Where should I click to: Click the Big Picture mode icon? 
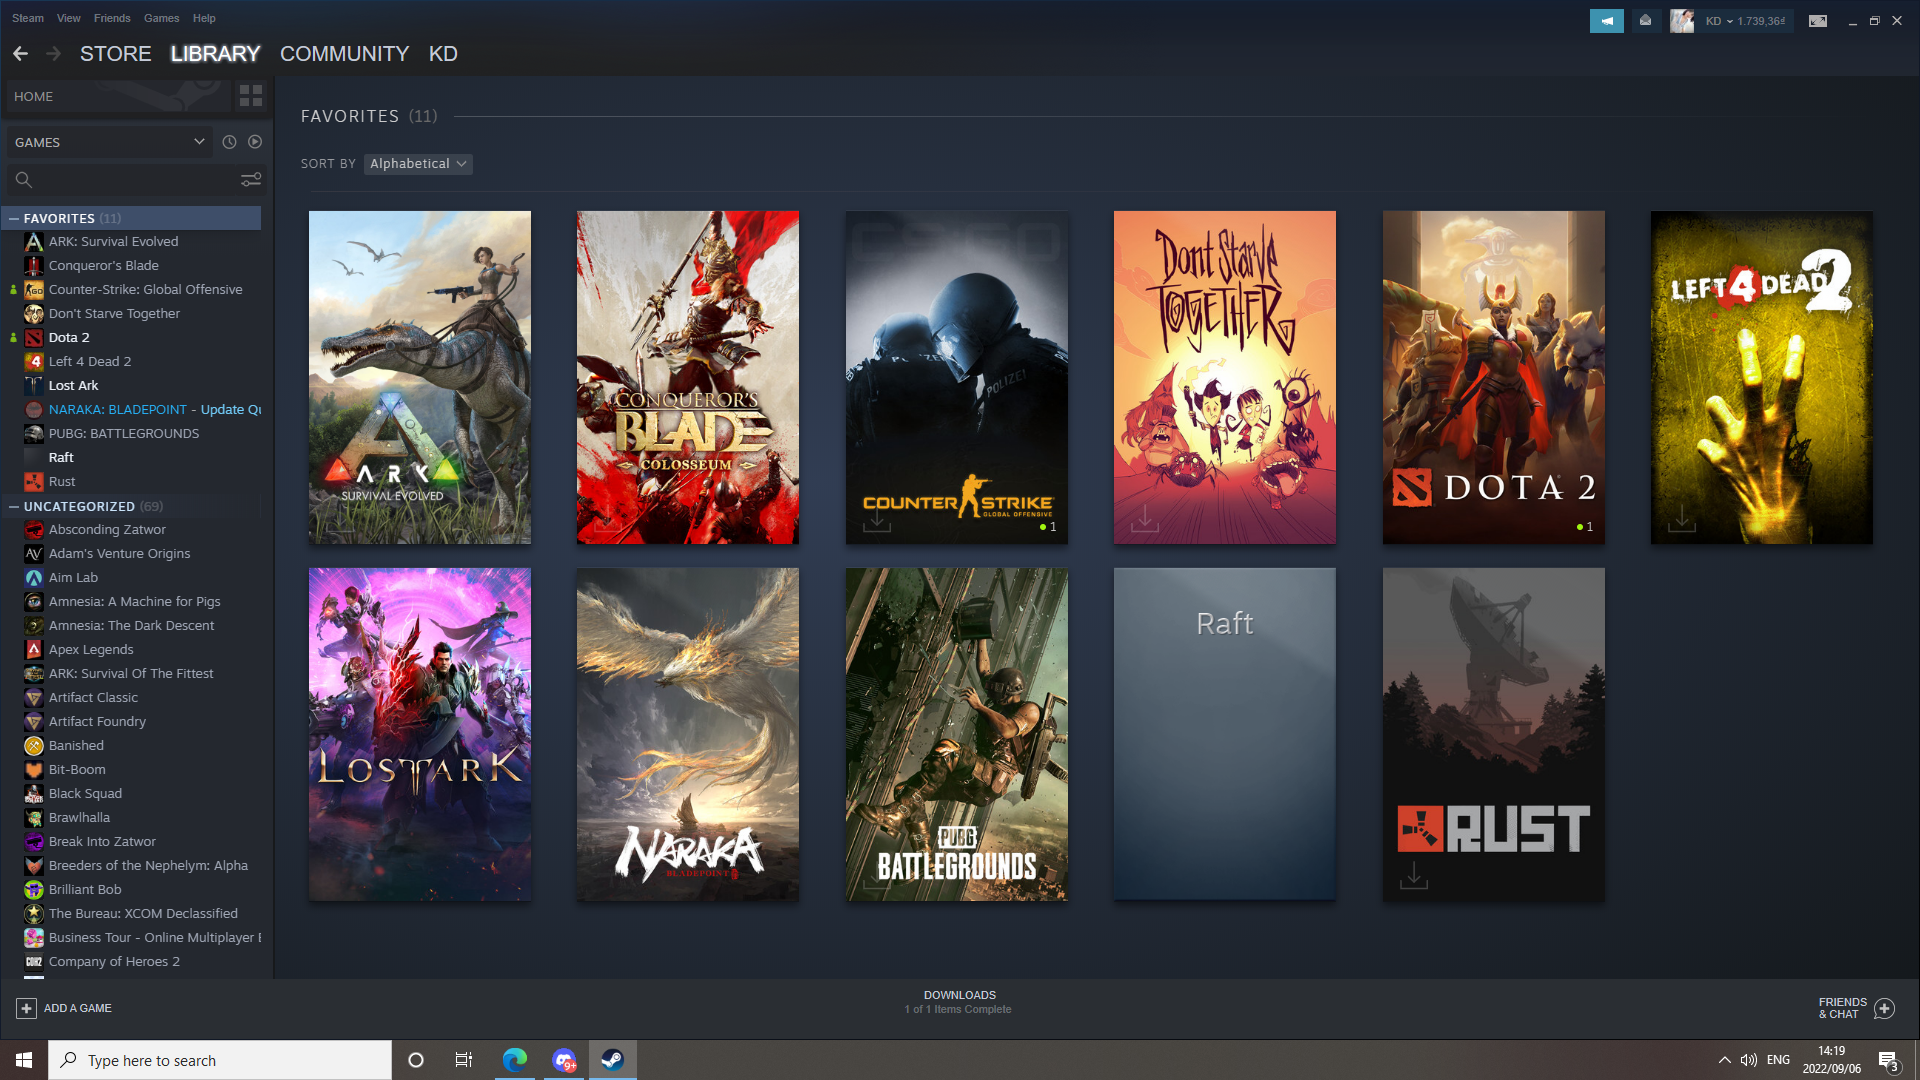tap(1818, 20)
